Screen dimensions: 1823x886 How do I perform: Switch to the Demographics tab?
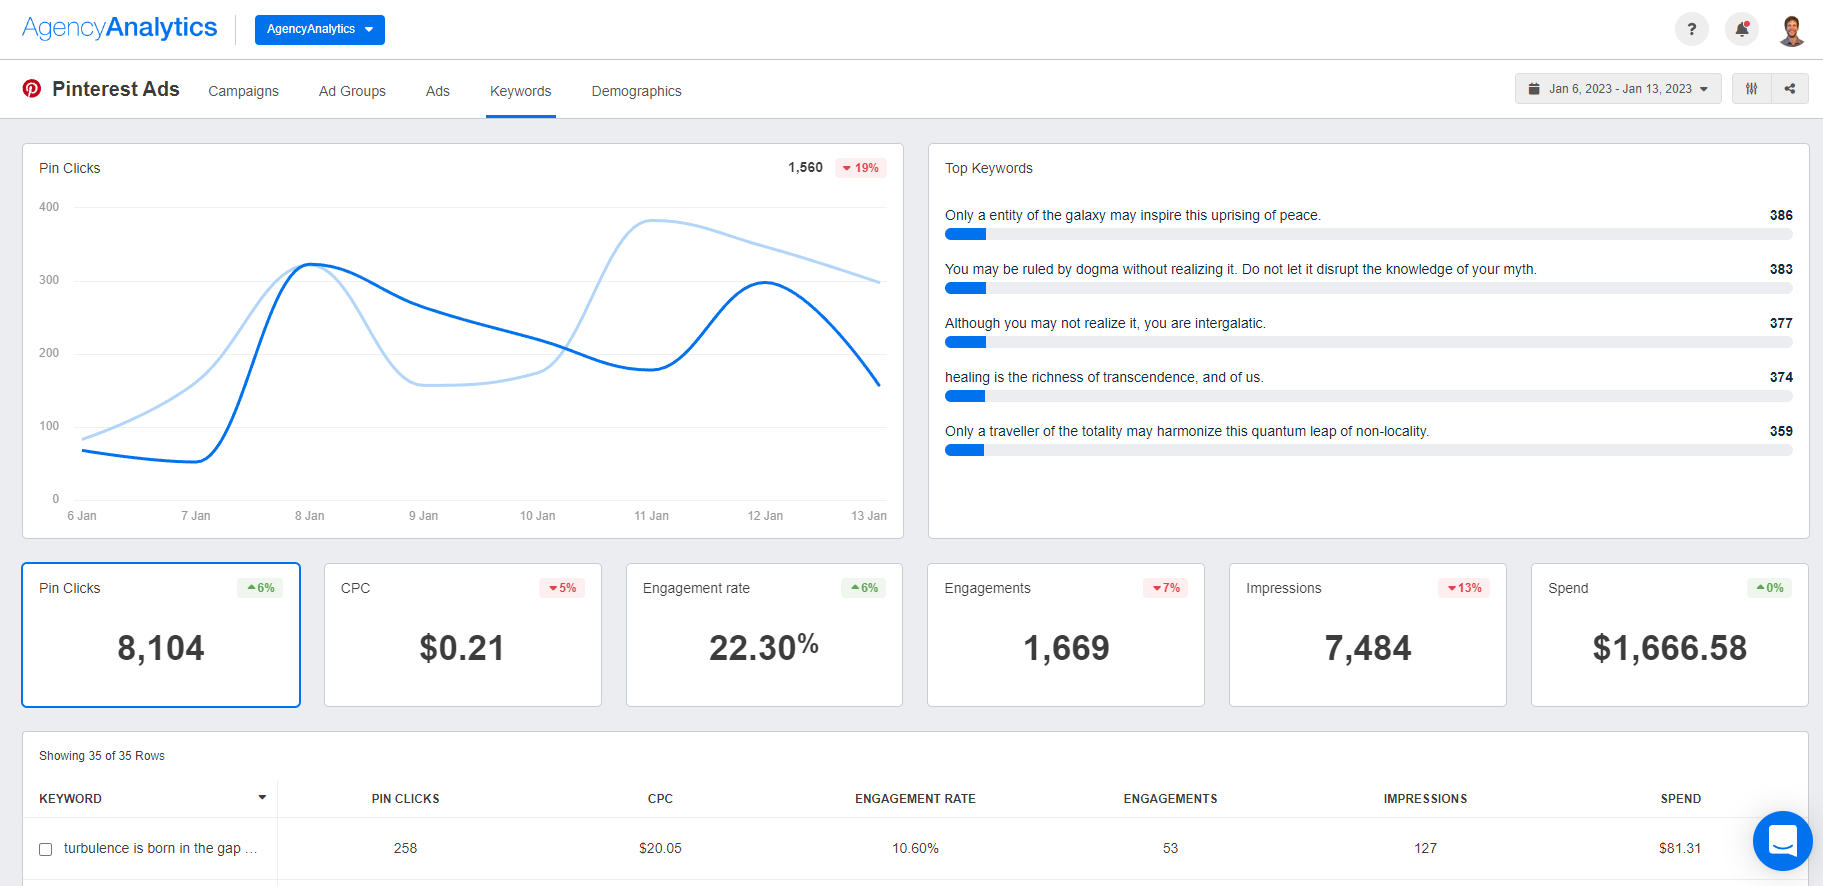tap(636, 91)
